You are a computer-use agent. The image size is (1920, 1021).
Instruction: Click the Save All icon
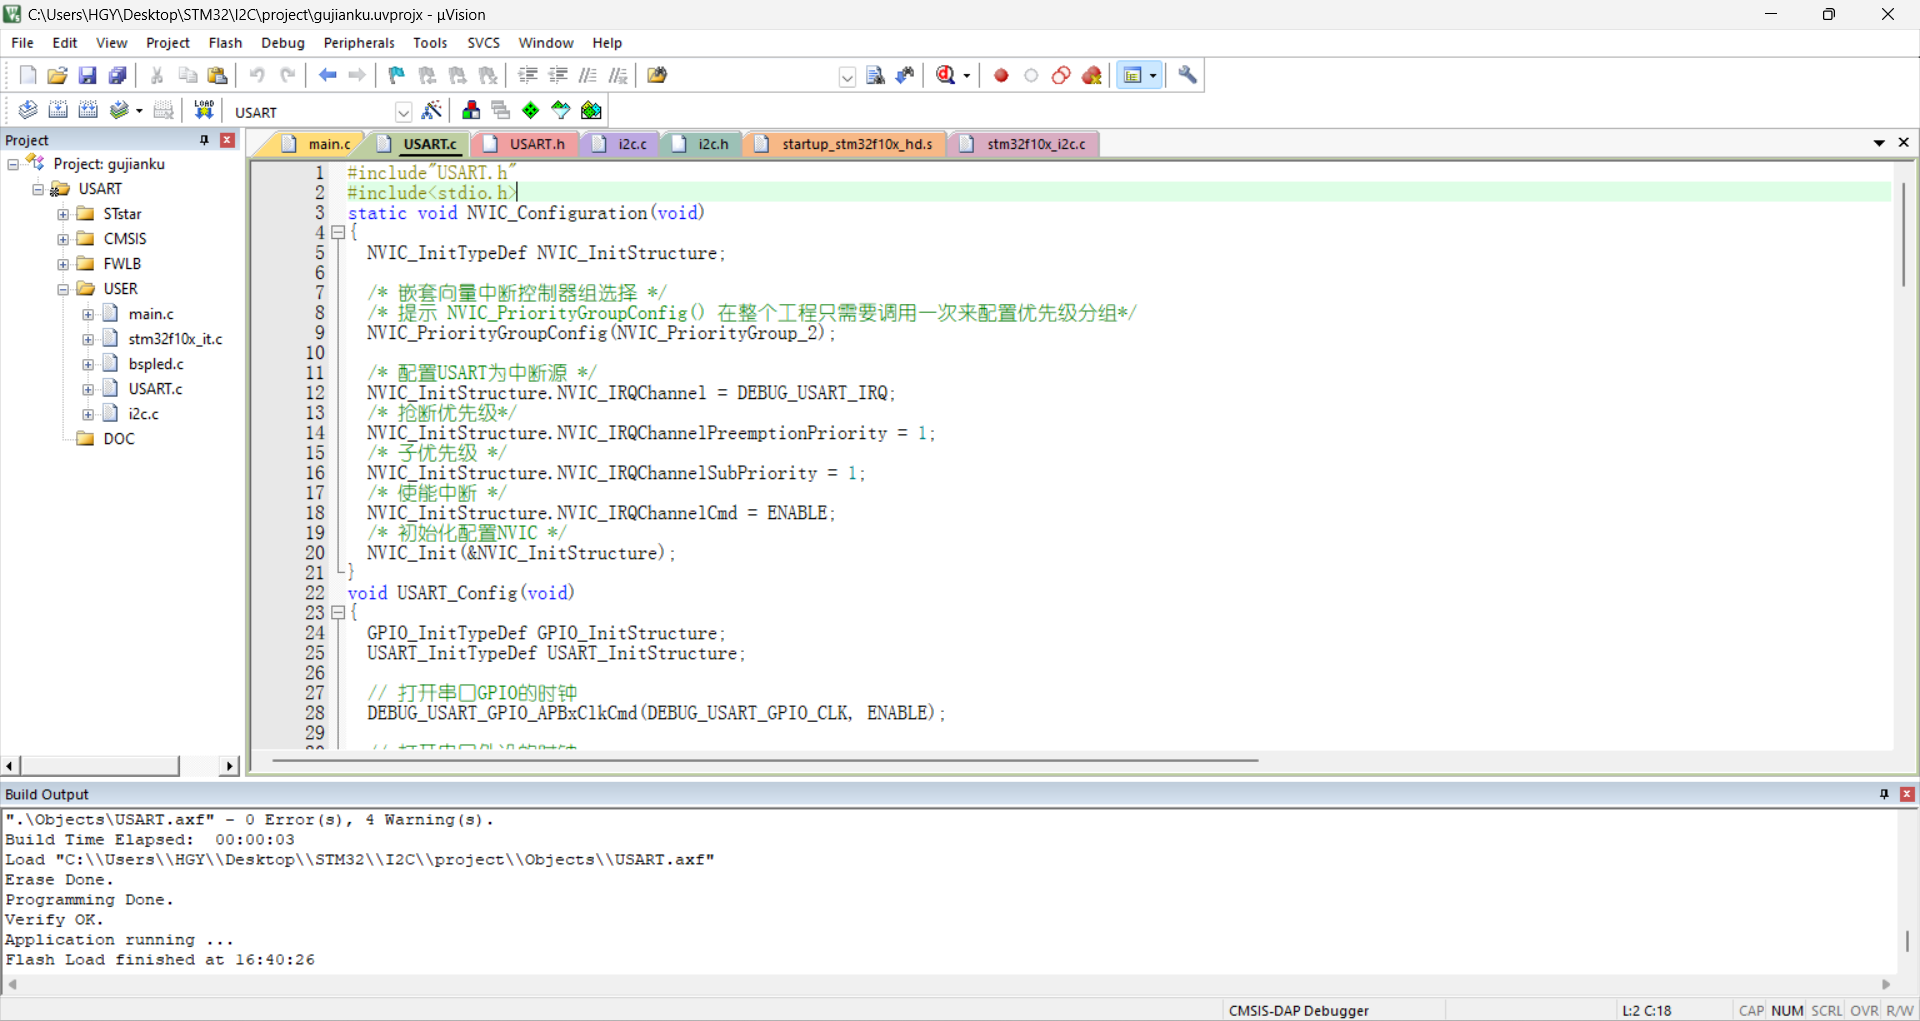coord(118,75)
